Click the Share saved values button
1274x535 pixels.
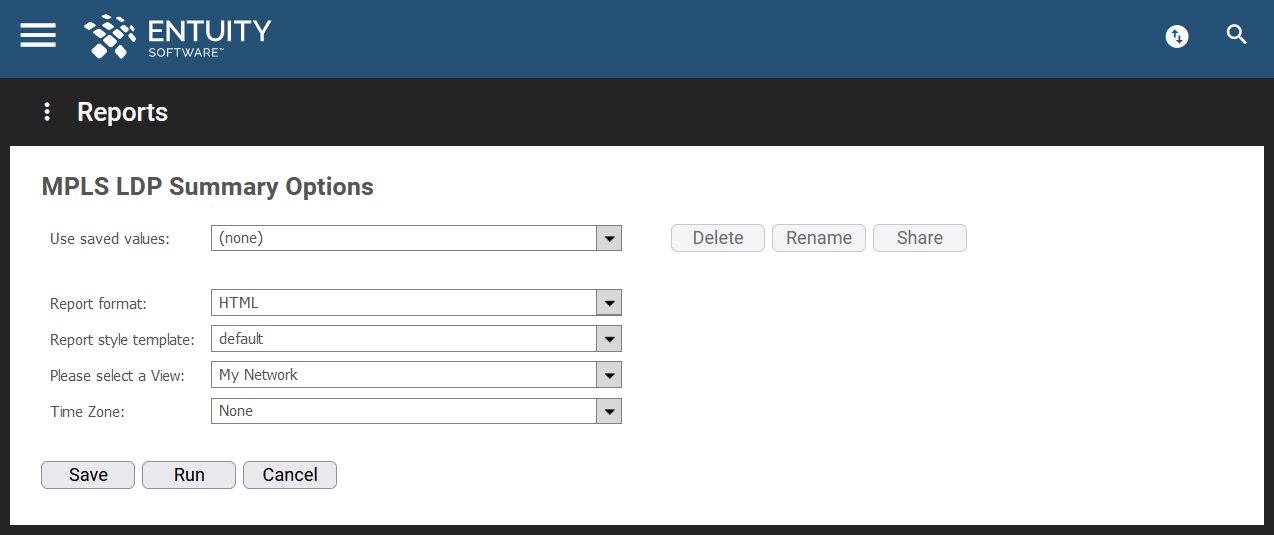920,238
